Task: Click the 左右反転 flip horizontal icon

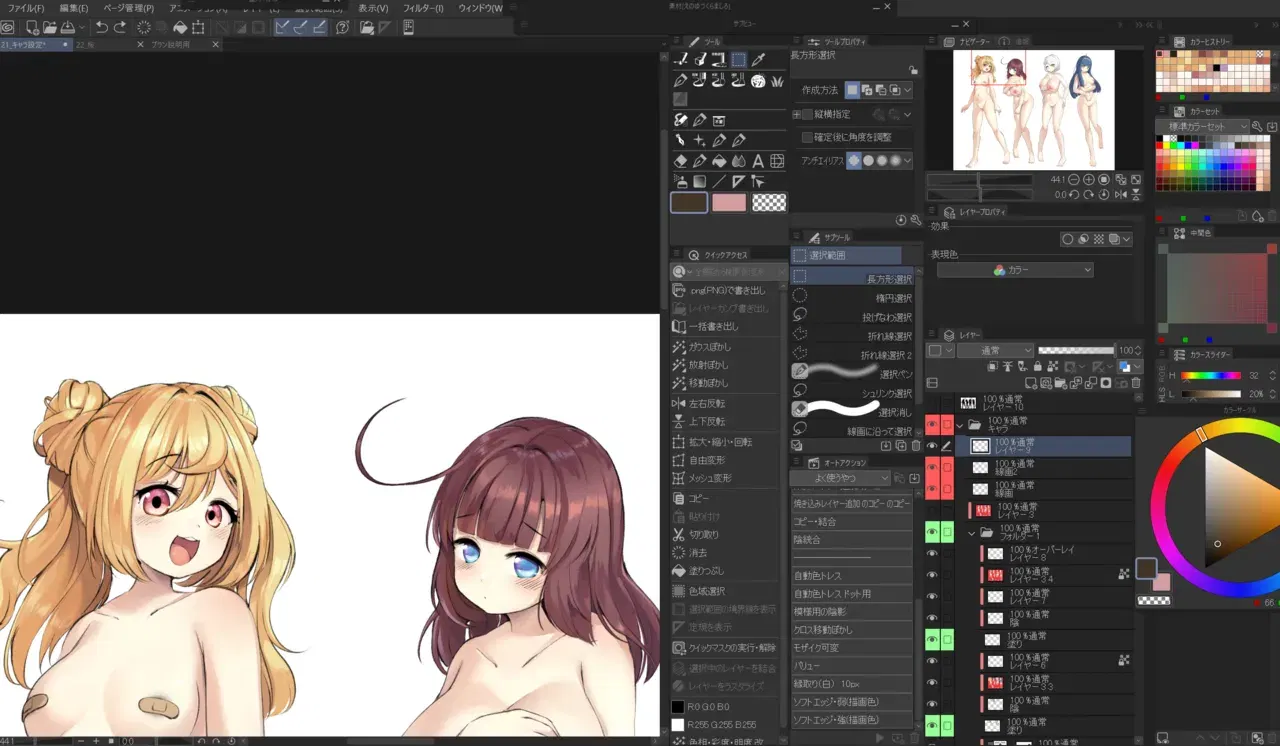Action: [679, 404]
